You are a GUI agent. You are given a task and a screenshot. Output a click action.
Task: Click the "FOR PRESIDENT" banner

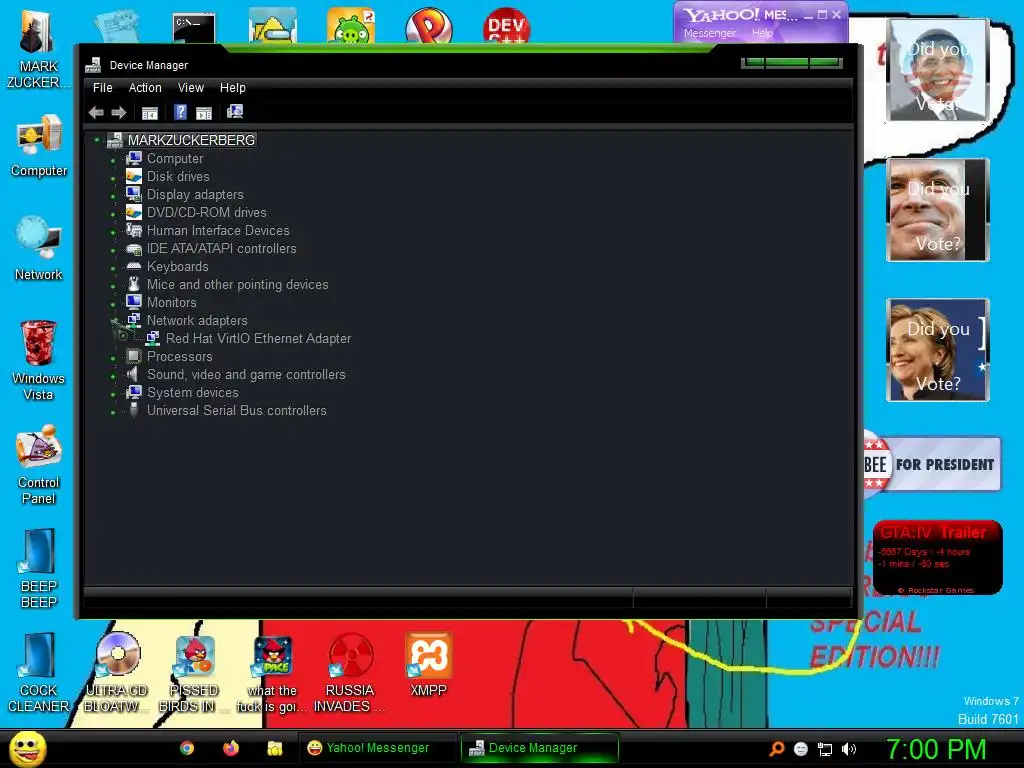pyautogui.click(x=932, y=464)
